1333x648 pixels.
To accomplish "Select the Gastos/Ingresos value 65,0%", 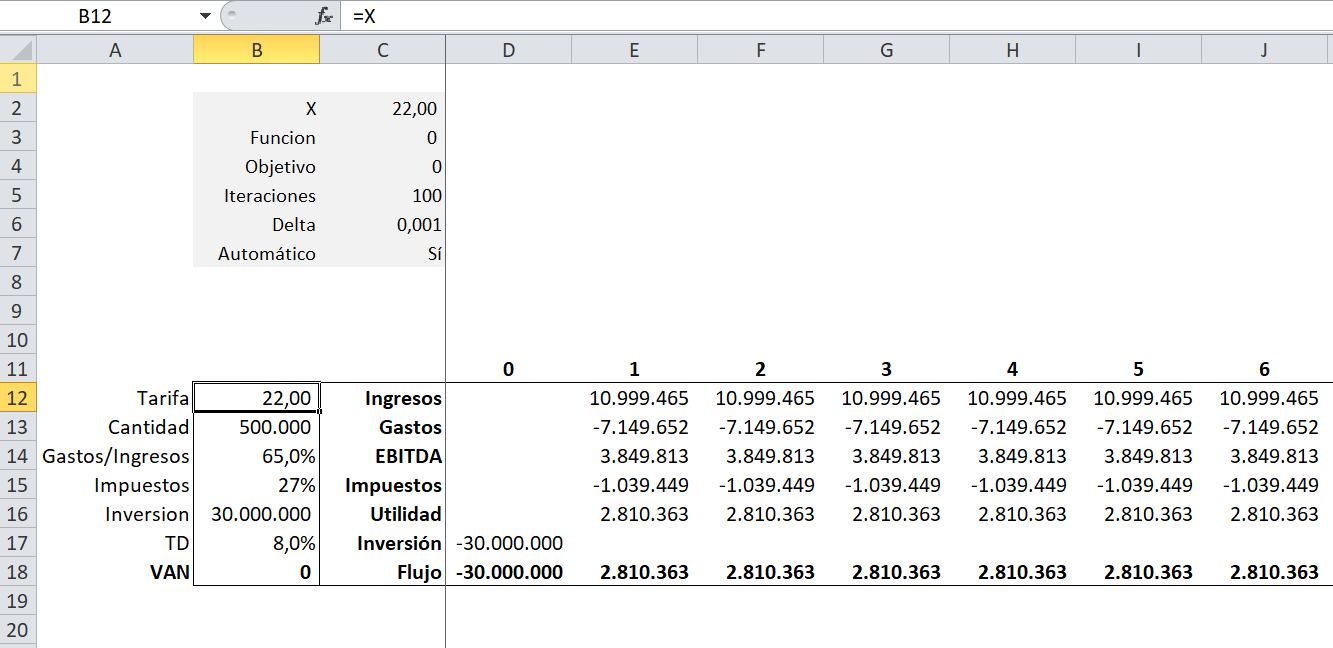I will coord(257,457).
